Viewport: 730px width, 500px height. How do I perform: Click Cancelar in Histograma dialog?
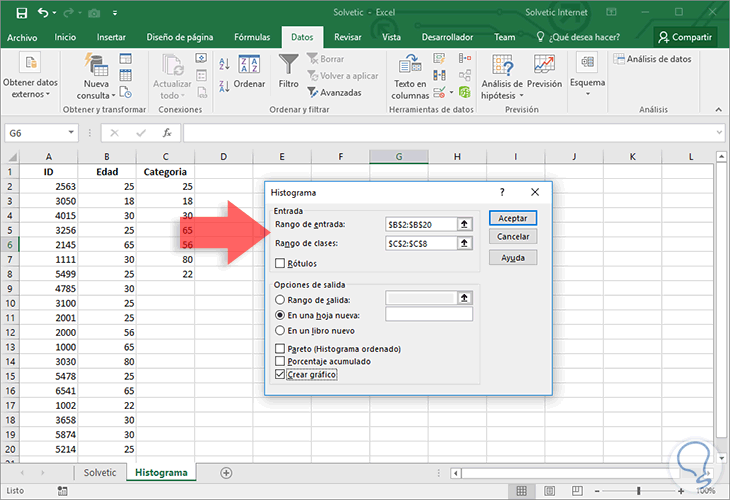(x=512, y=237)
